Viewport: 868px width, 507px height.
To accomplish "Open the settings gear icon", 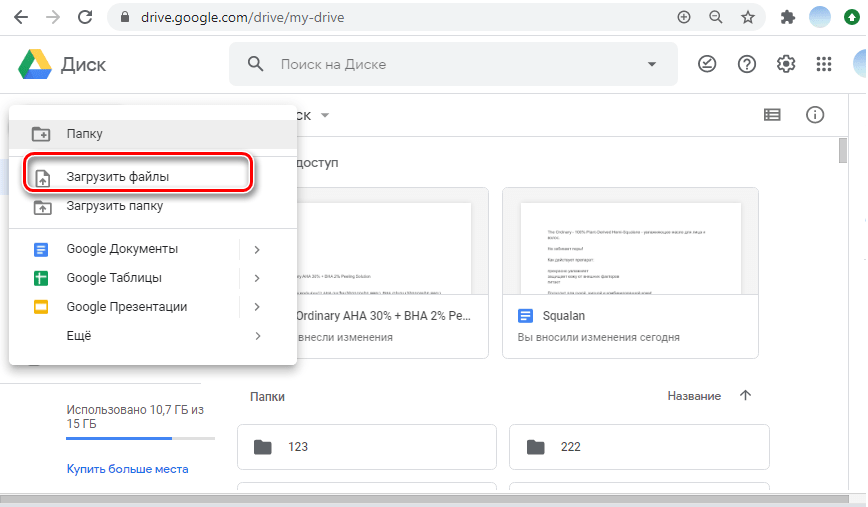I will 786,64.
